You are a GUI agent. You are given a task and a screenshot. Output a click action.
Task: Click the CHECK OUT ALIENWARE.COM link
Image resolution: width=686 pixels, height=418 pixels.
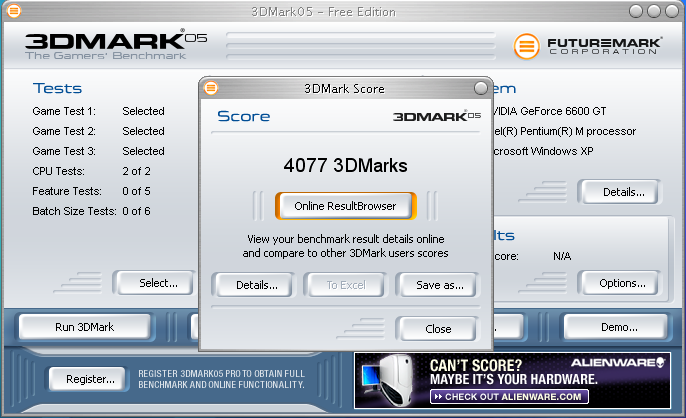509,397
